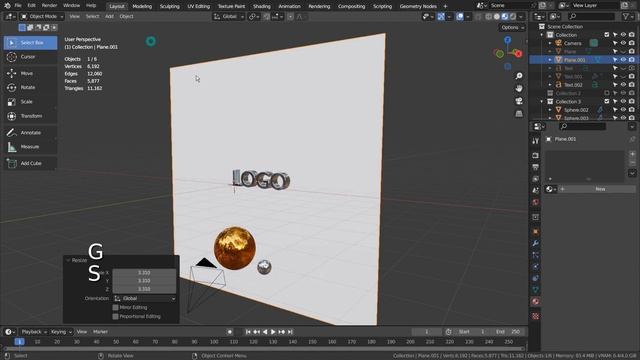Viewport: 640px width, 360px height.
Task: Expand the Camera object in outliner
Action: (550, 43)
